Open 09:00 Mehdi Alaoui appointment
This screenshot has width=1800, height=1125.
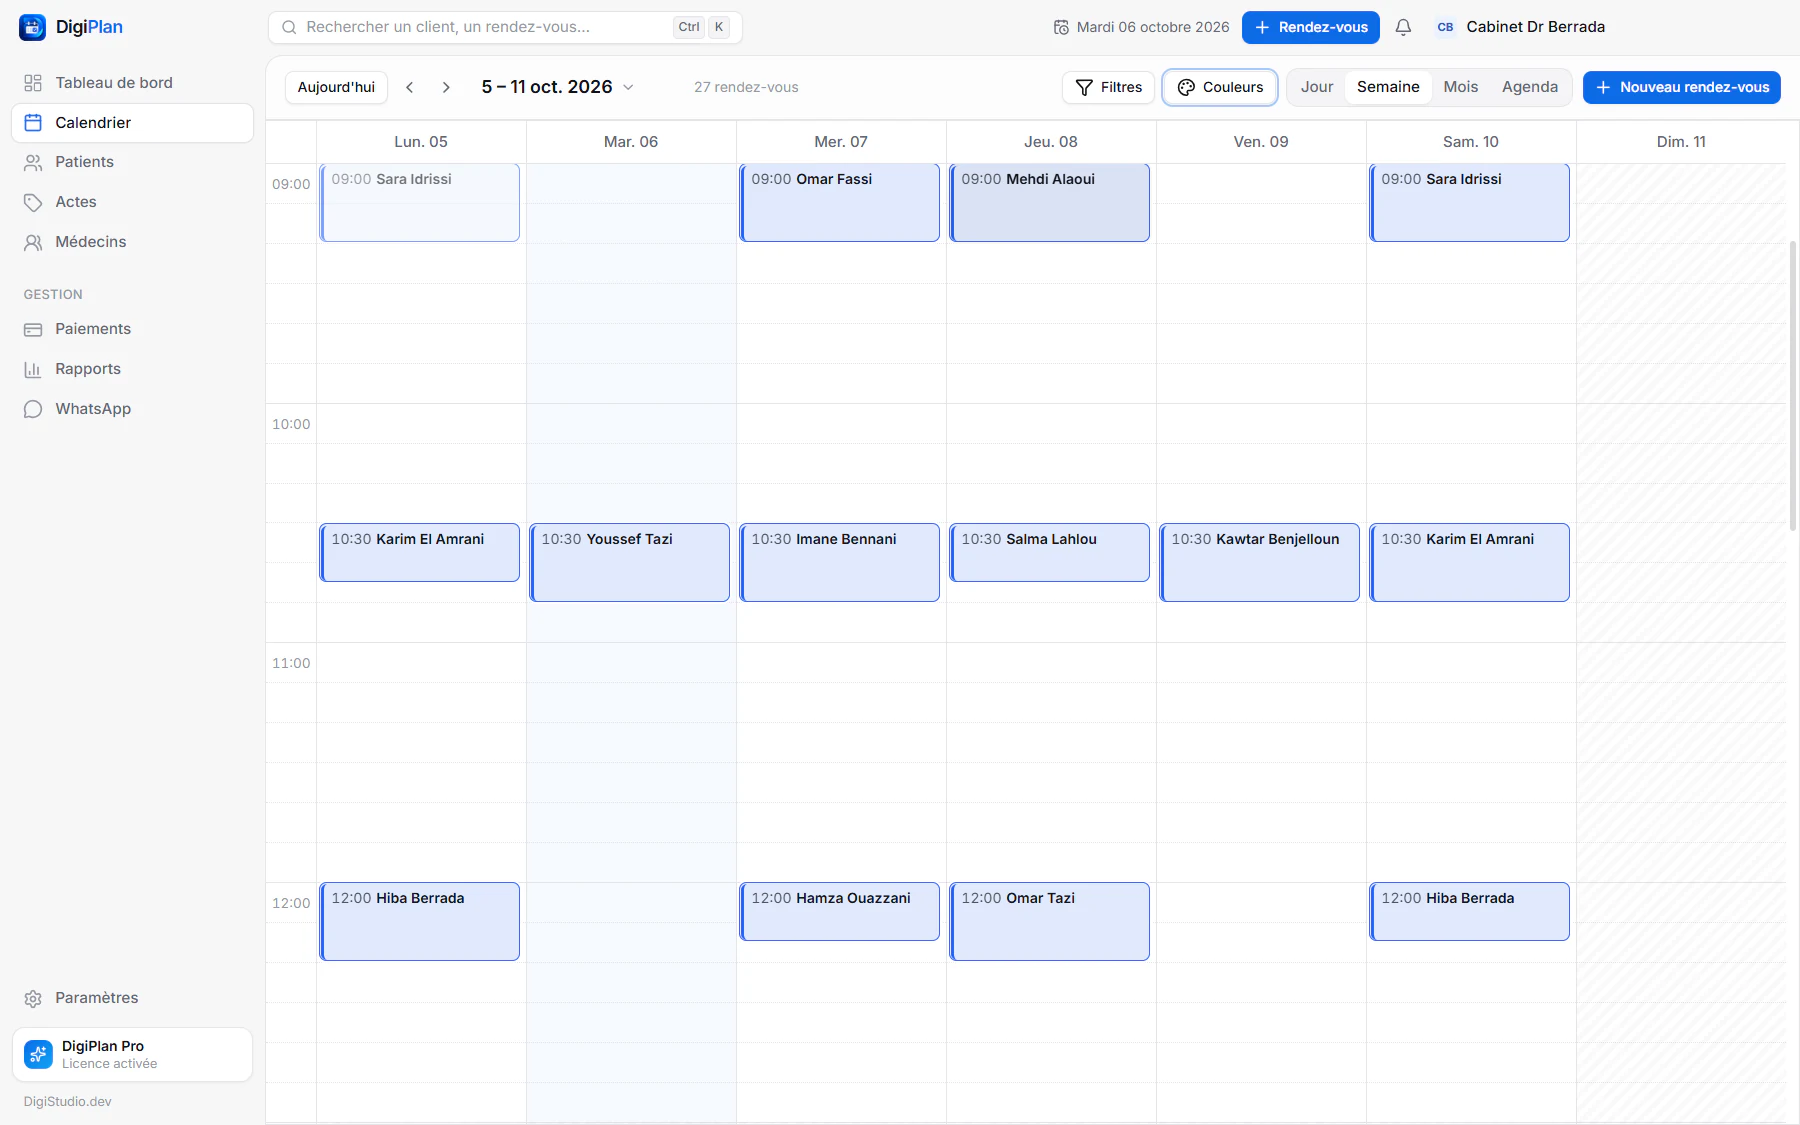click(1050, 203)
